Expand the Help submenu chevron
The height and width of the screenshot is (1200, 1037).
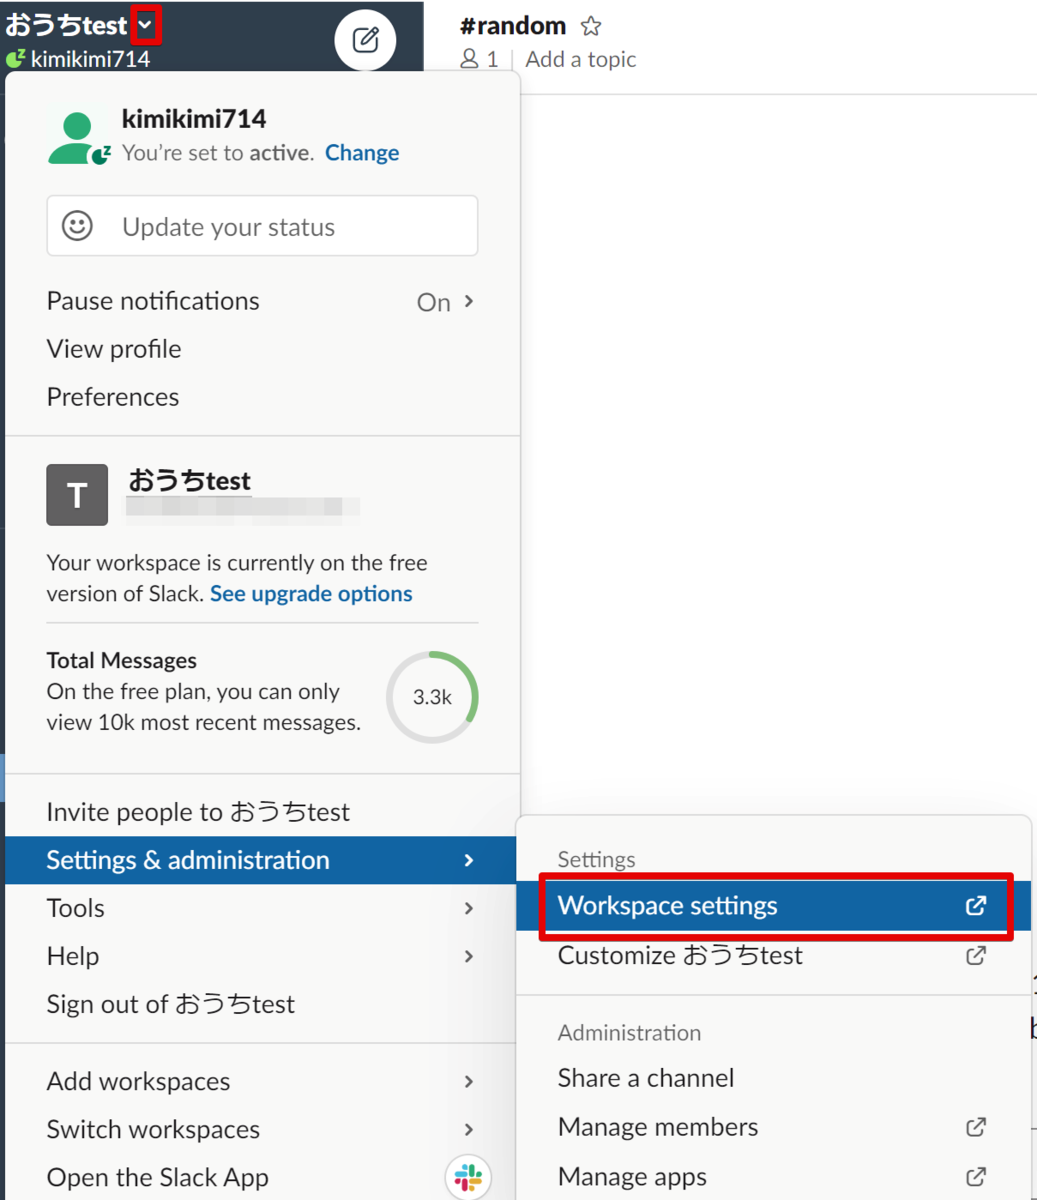[x=469, y=956]
